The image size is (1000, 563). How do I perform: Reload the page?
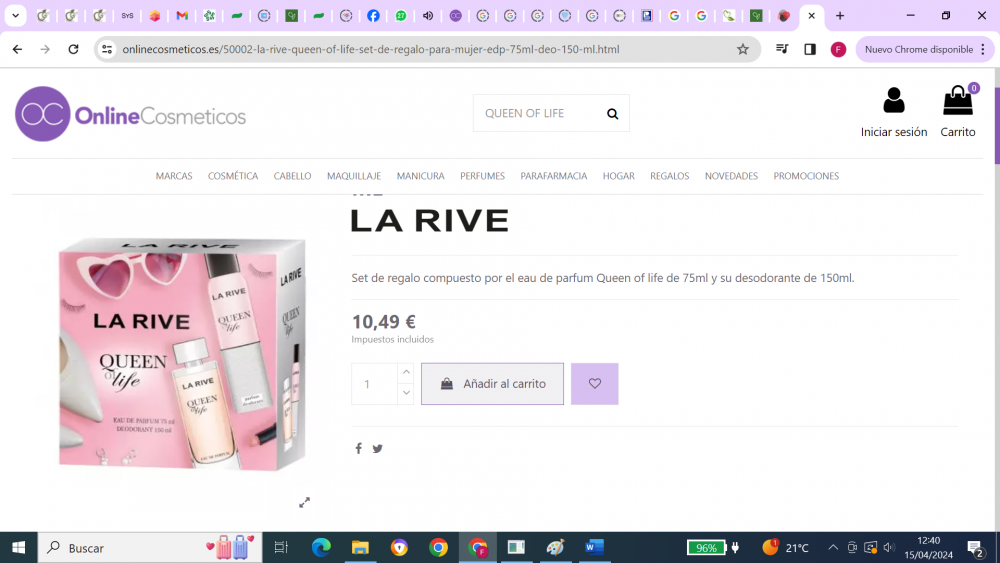[x=73, y=49]
